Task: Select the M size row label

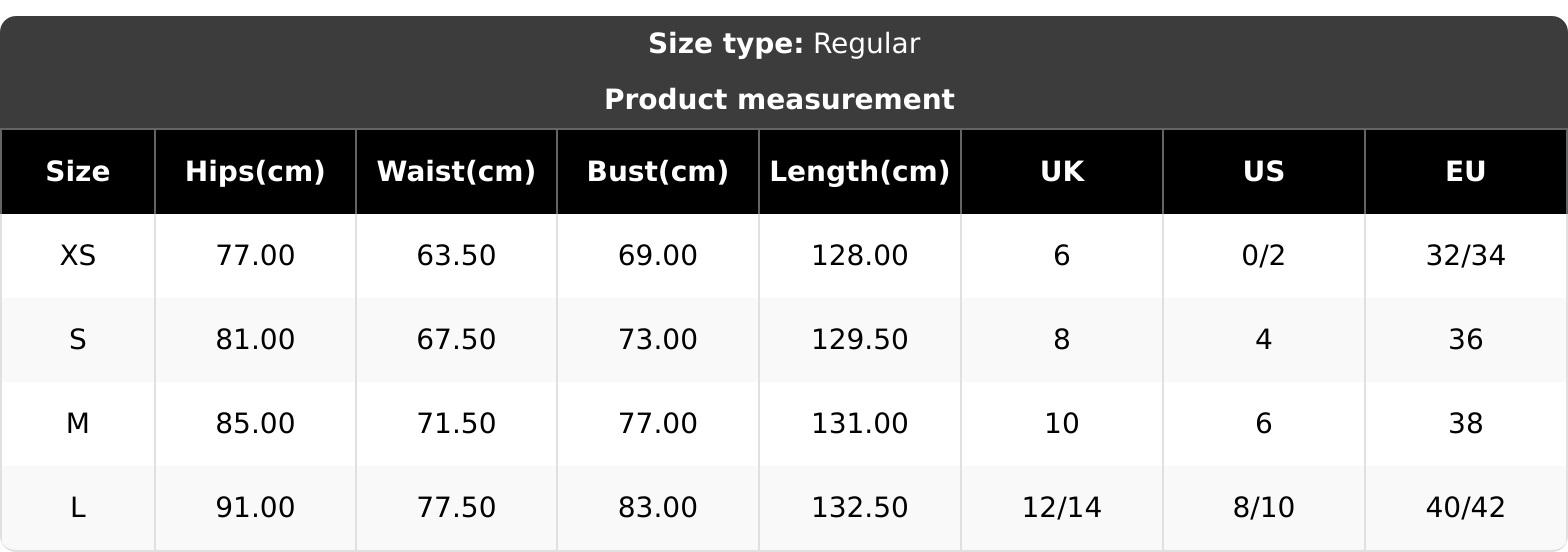Action: (78, 424)
